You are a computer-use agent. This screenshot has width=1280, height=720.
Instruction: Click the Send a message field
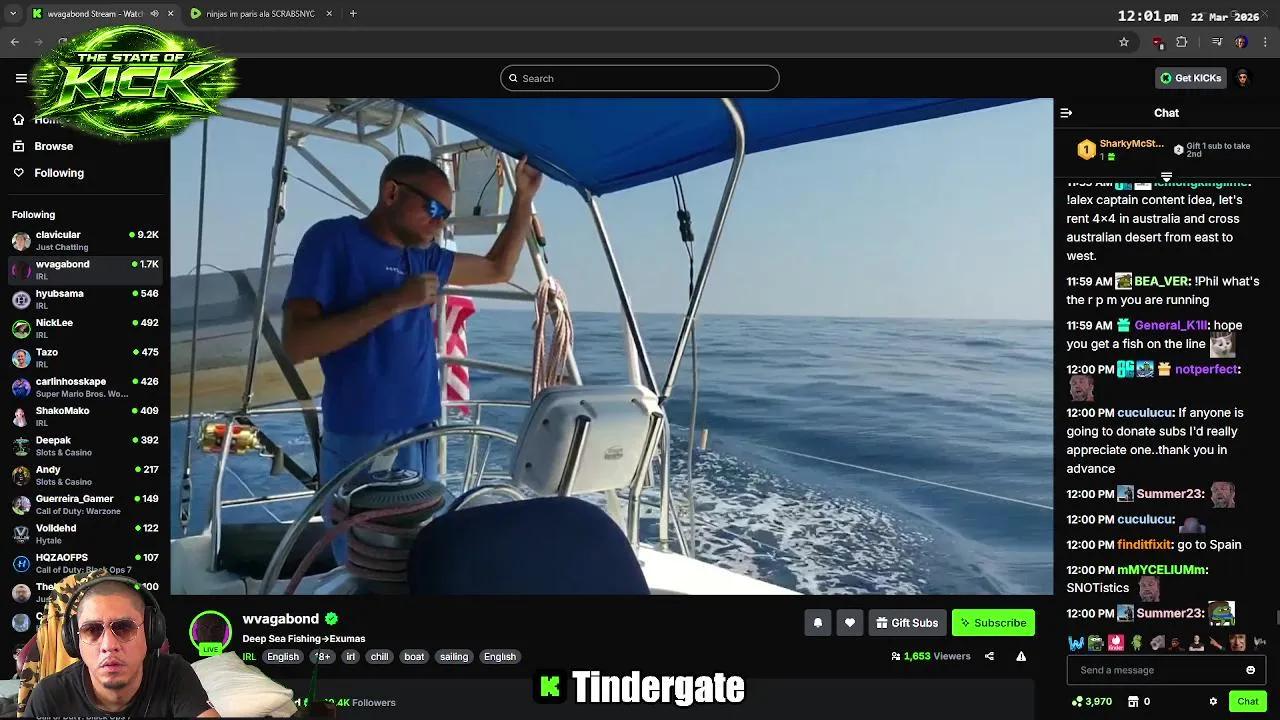(1166, 670)
